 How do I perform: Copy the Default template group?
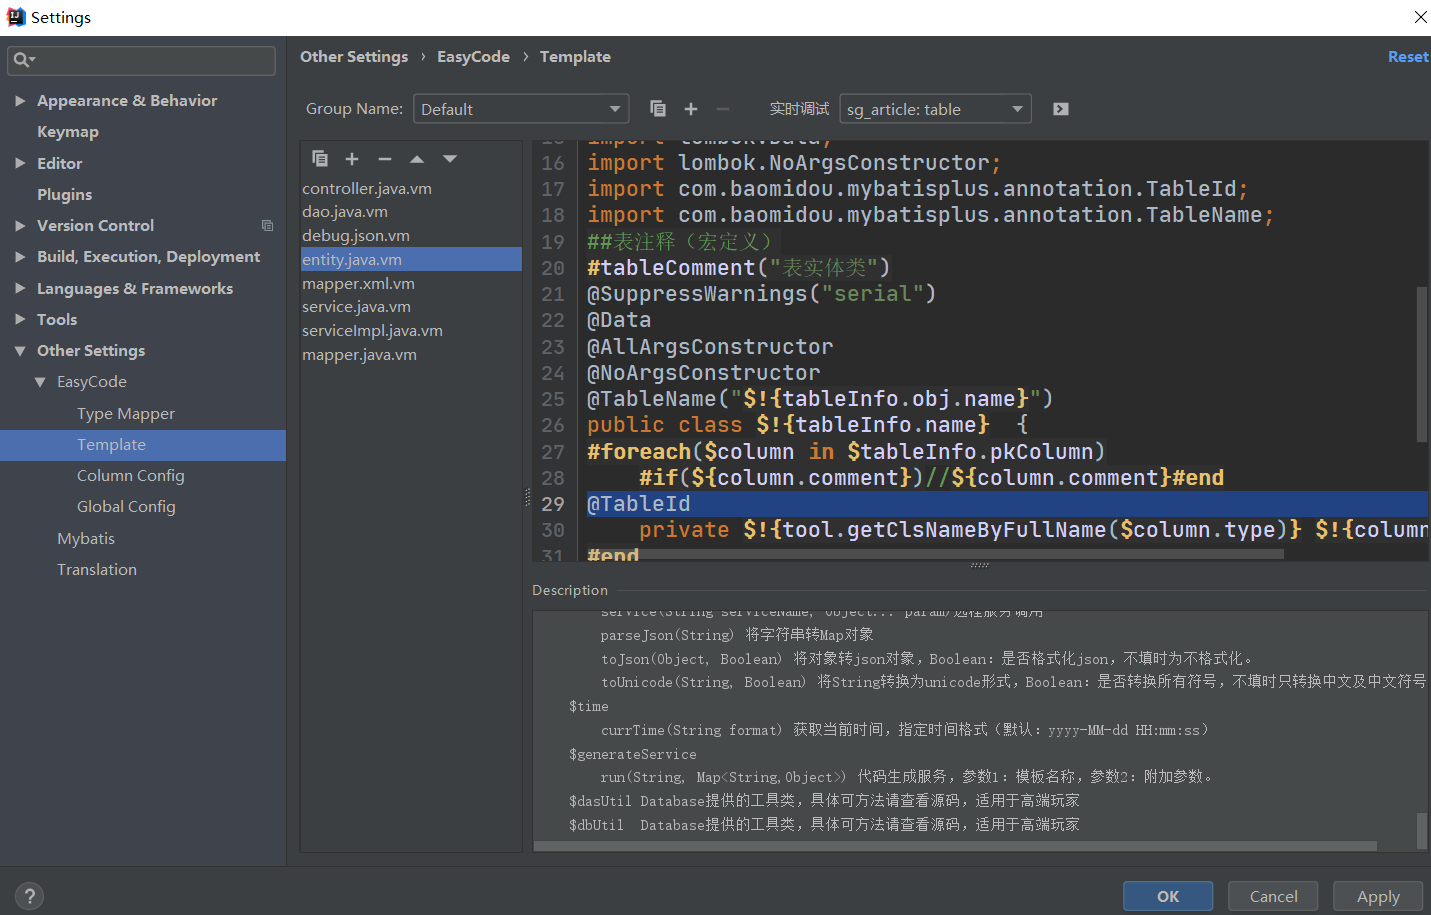(x=658, y=108)
